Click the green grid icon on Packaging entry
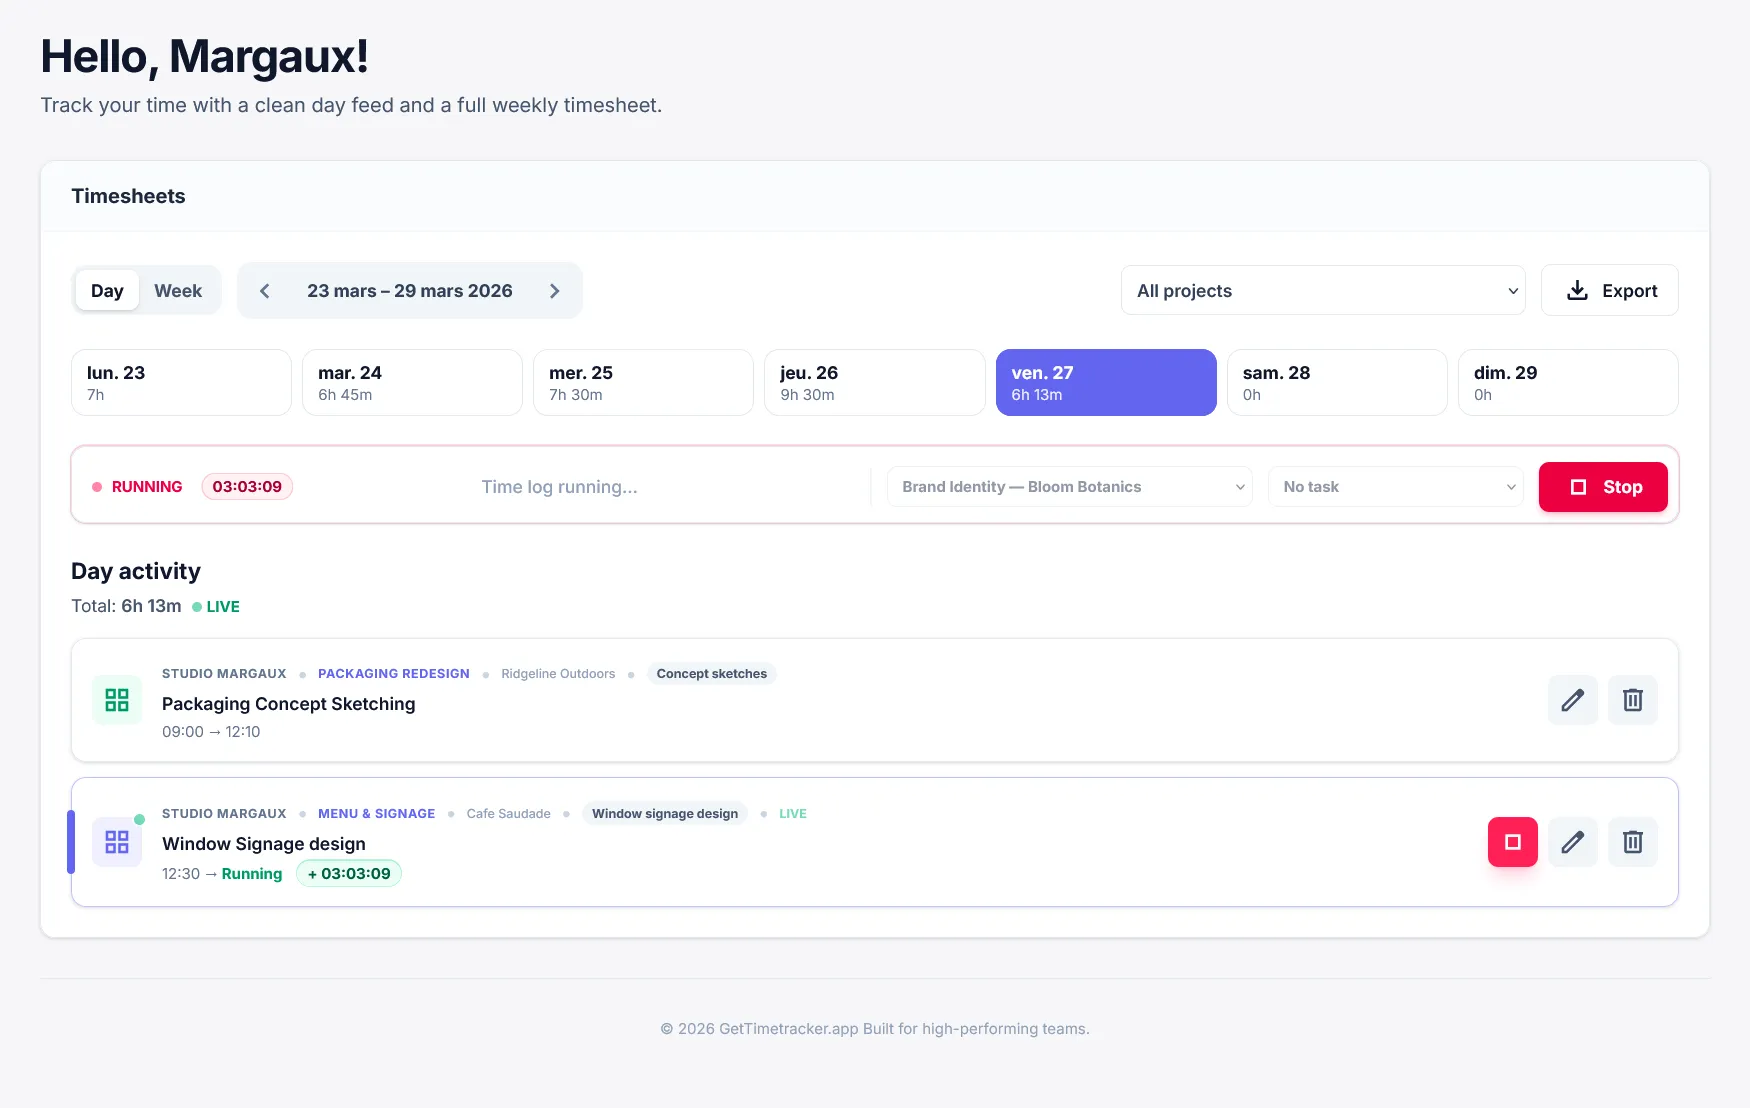The height and width of the screenshot is (1108, 1750). [x=116, y=700]
